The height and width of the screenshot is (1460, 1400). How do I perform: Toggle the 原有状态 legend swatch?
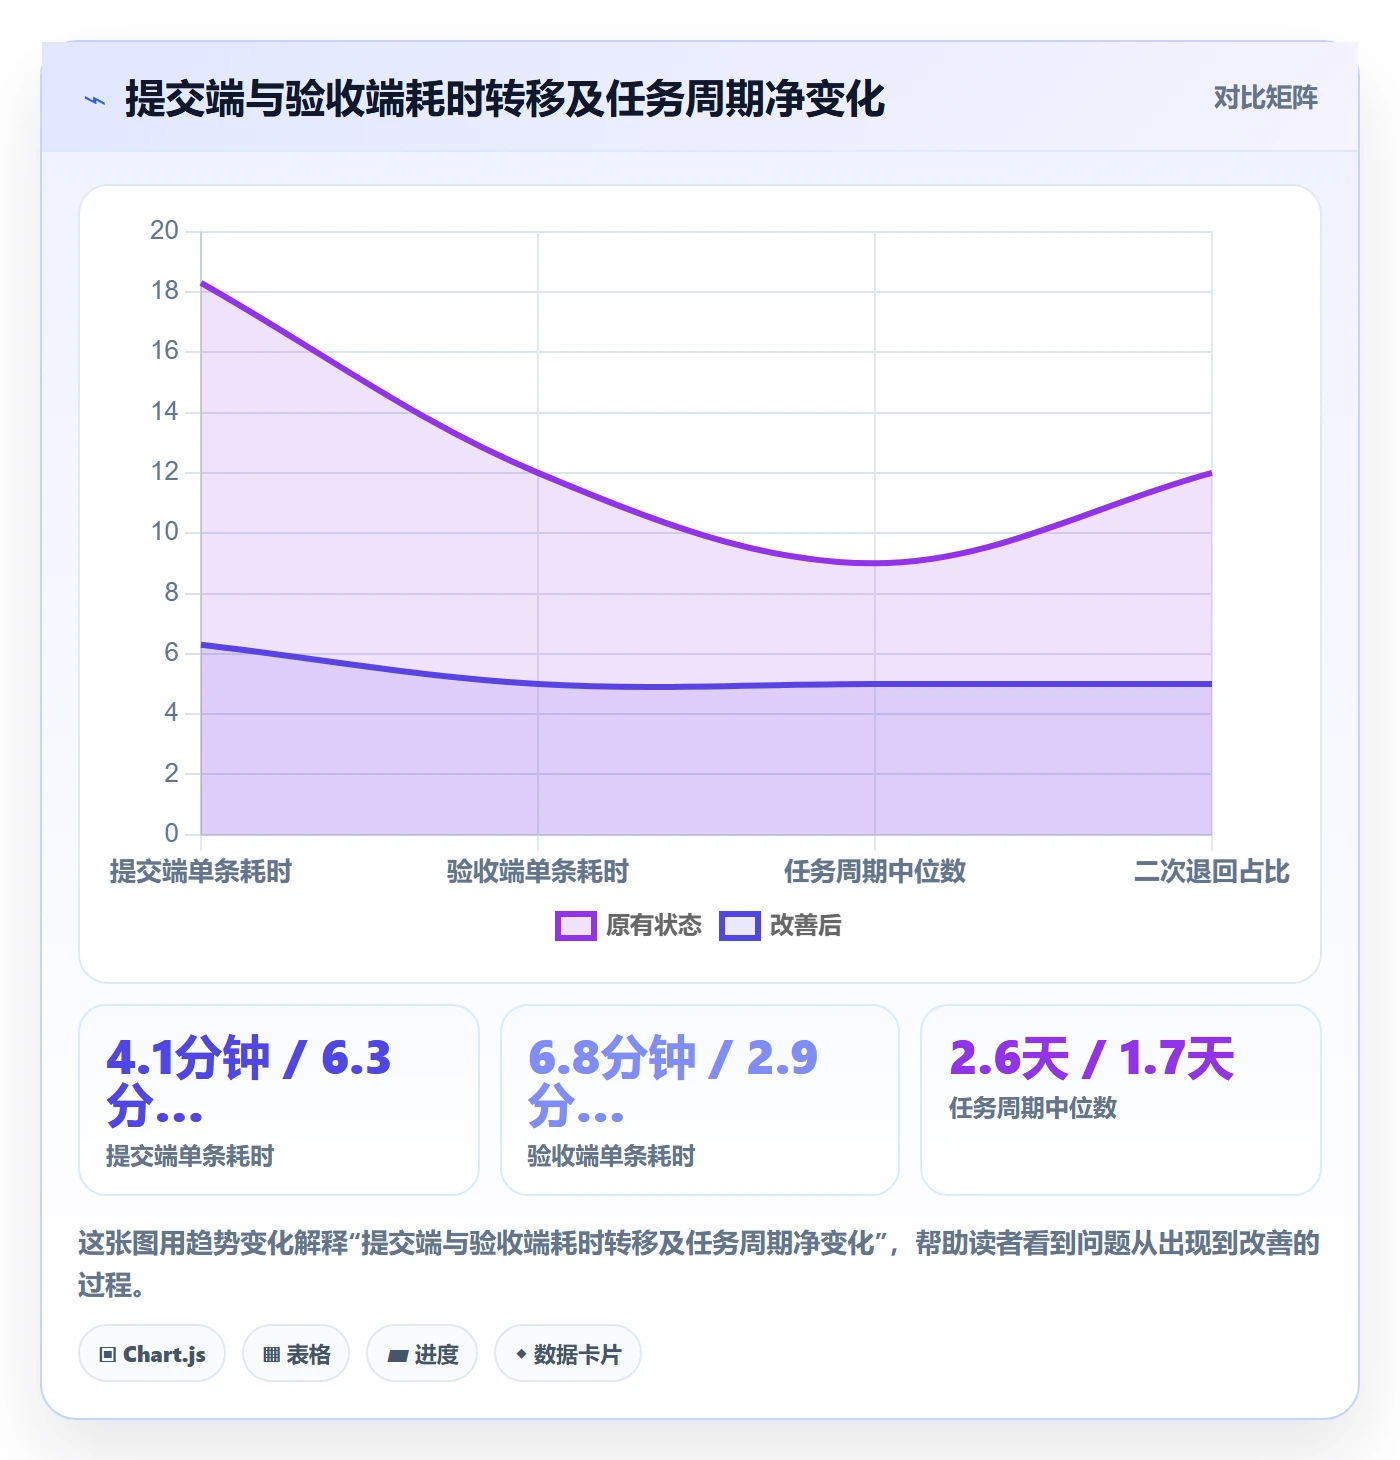[575, 926]
